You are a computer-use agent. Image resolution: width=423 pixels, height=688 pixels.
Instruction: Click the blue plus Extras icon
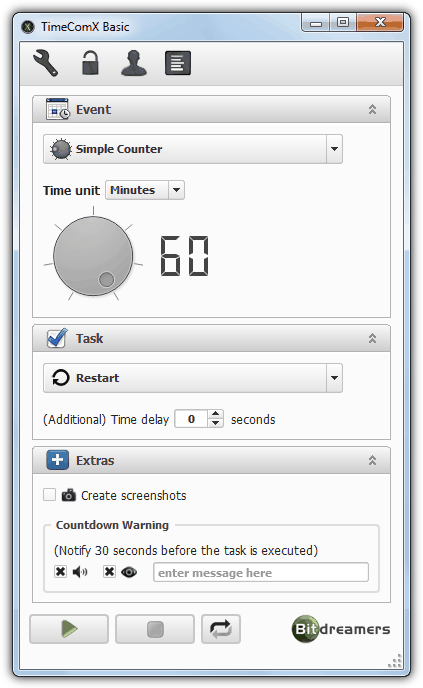pos(57,460)
